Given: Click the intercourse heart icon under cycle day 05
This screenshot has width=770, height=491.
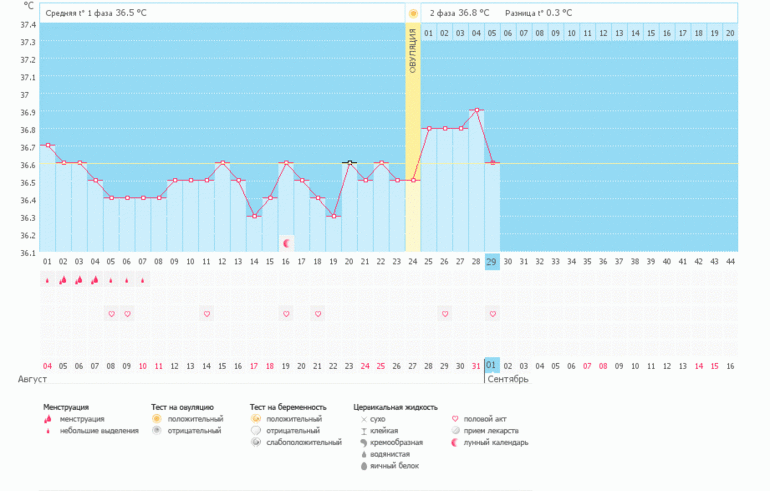Looking at the screenshot, I should click(x=111, y=314).
